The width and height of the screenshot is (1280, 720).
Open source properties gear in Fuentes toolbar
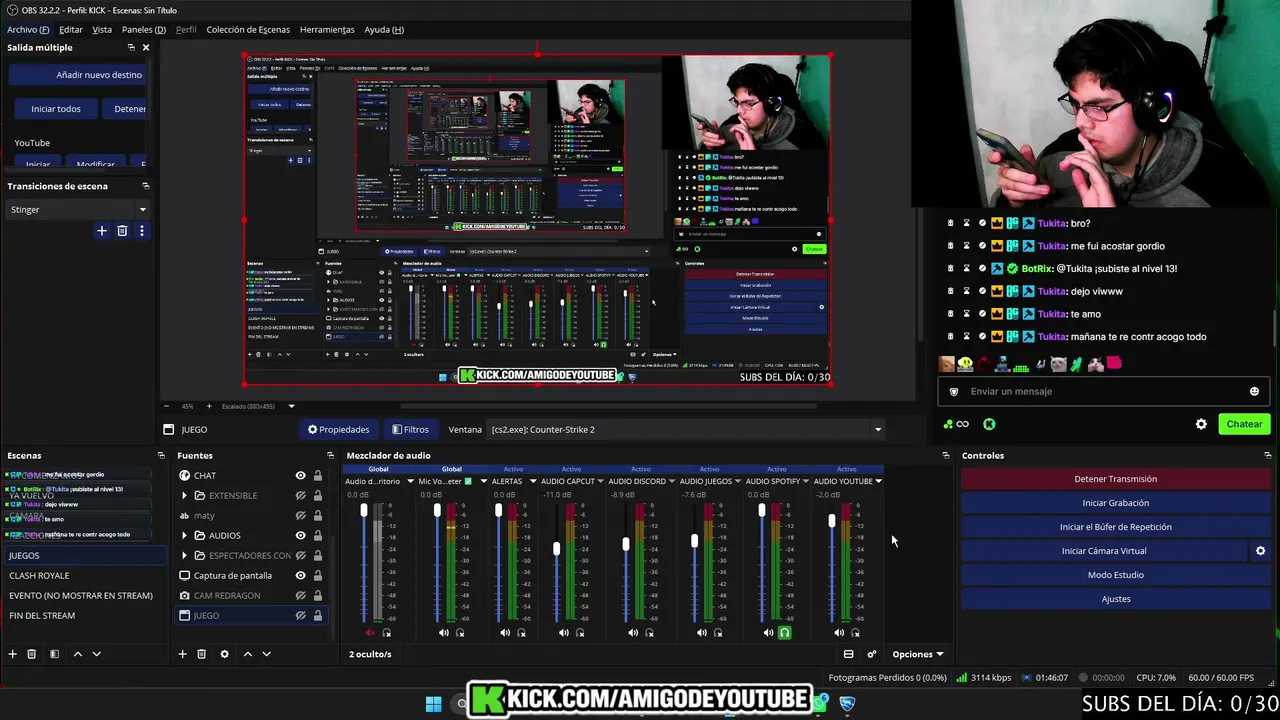click(x=224, y=654)
